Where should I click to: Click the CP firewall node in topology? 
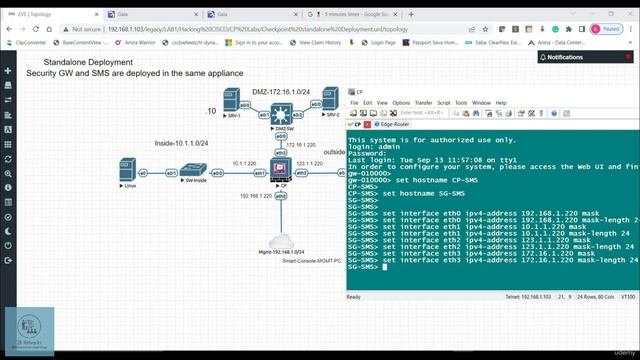point(281,170)
